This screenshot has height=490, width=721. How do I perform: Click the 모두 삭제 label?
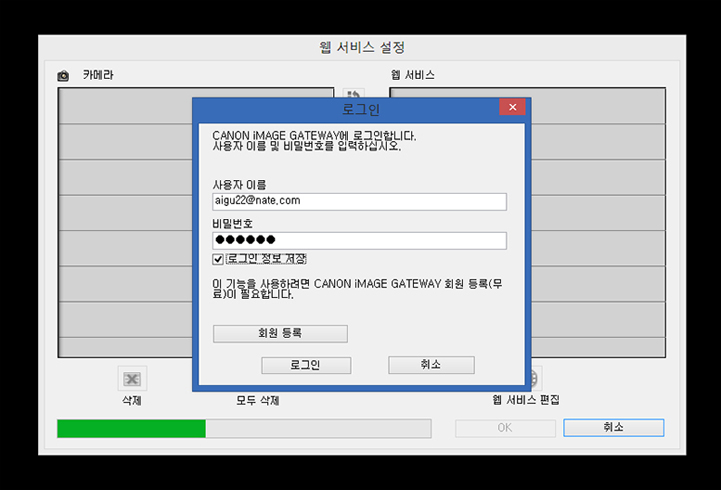[x=258, y=400]
